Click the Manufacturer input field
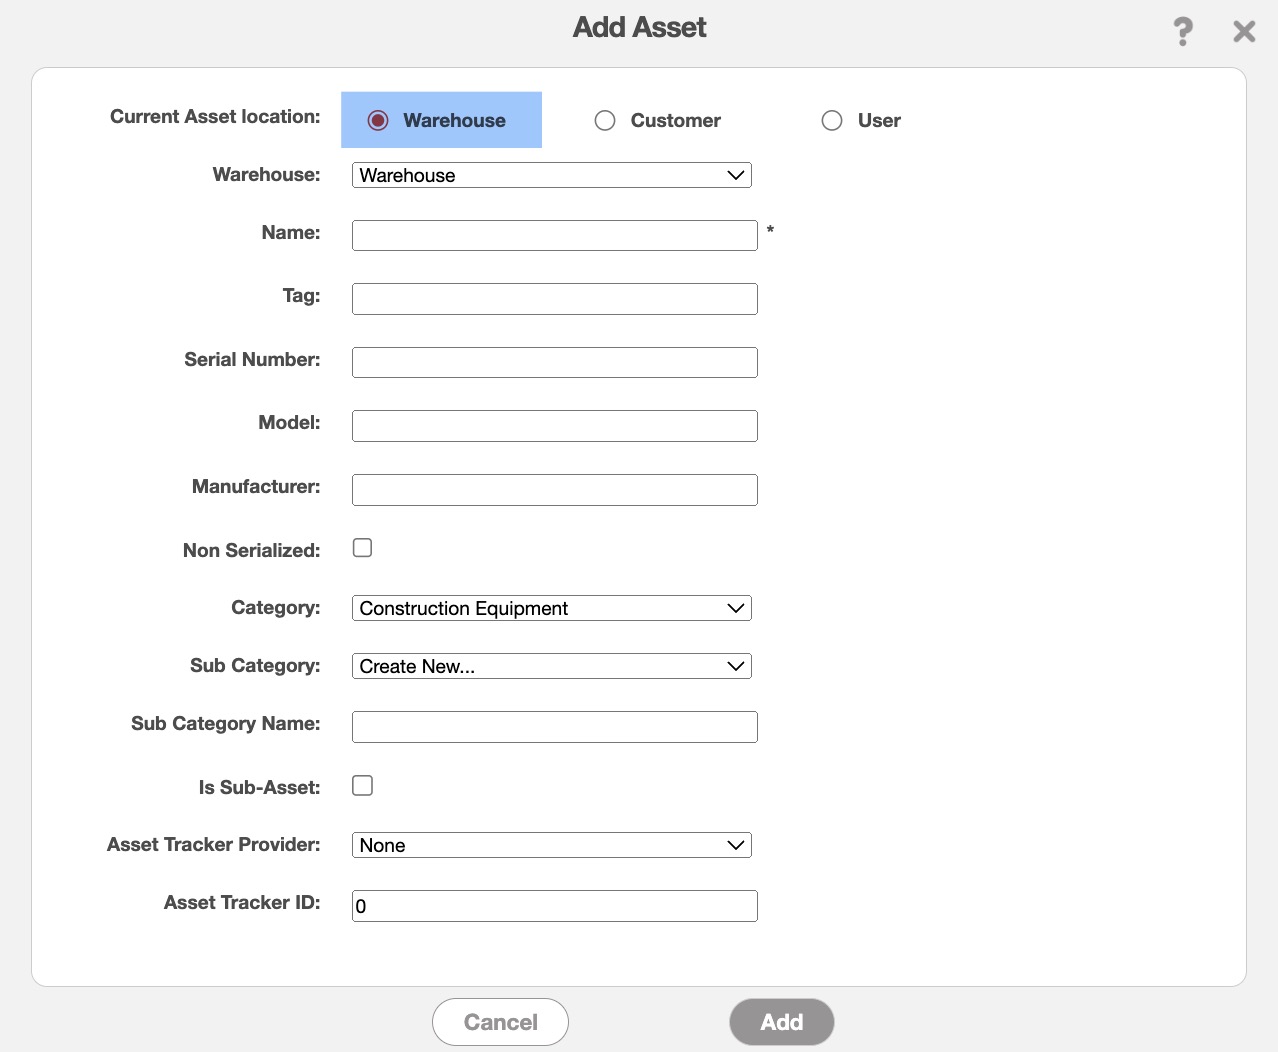 tap(554, 490)
